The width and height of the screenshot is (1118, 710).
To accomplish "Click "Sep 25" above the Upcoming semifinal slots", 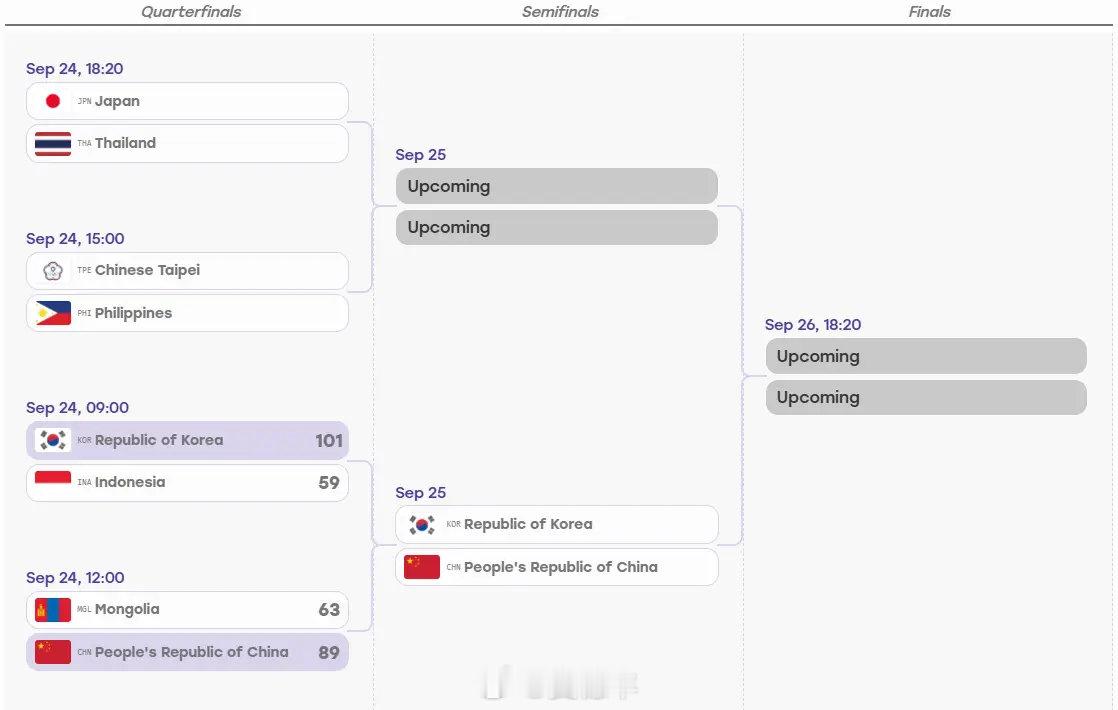I will click(x=421, y=155).
